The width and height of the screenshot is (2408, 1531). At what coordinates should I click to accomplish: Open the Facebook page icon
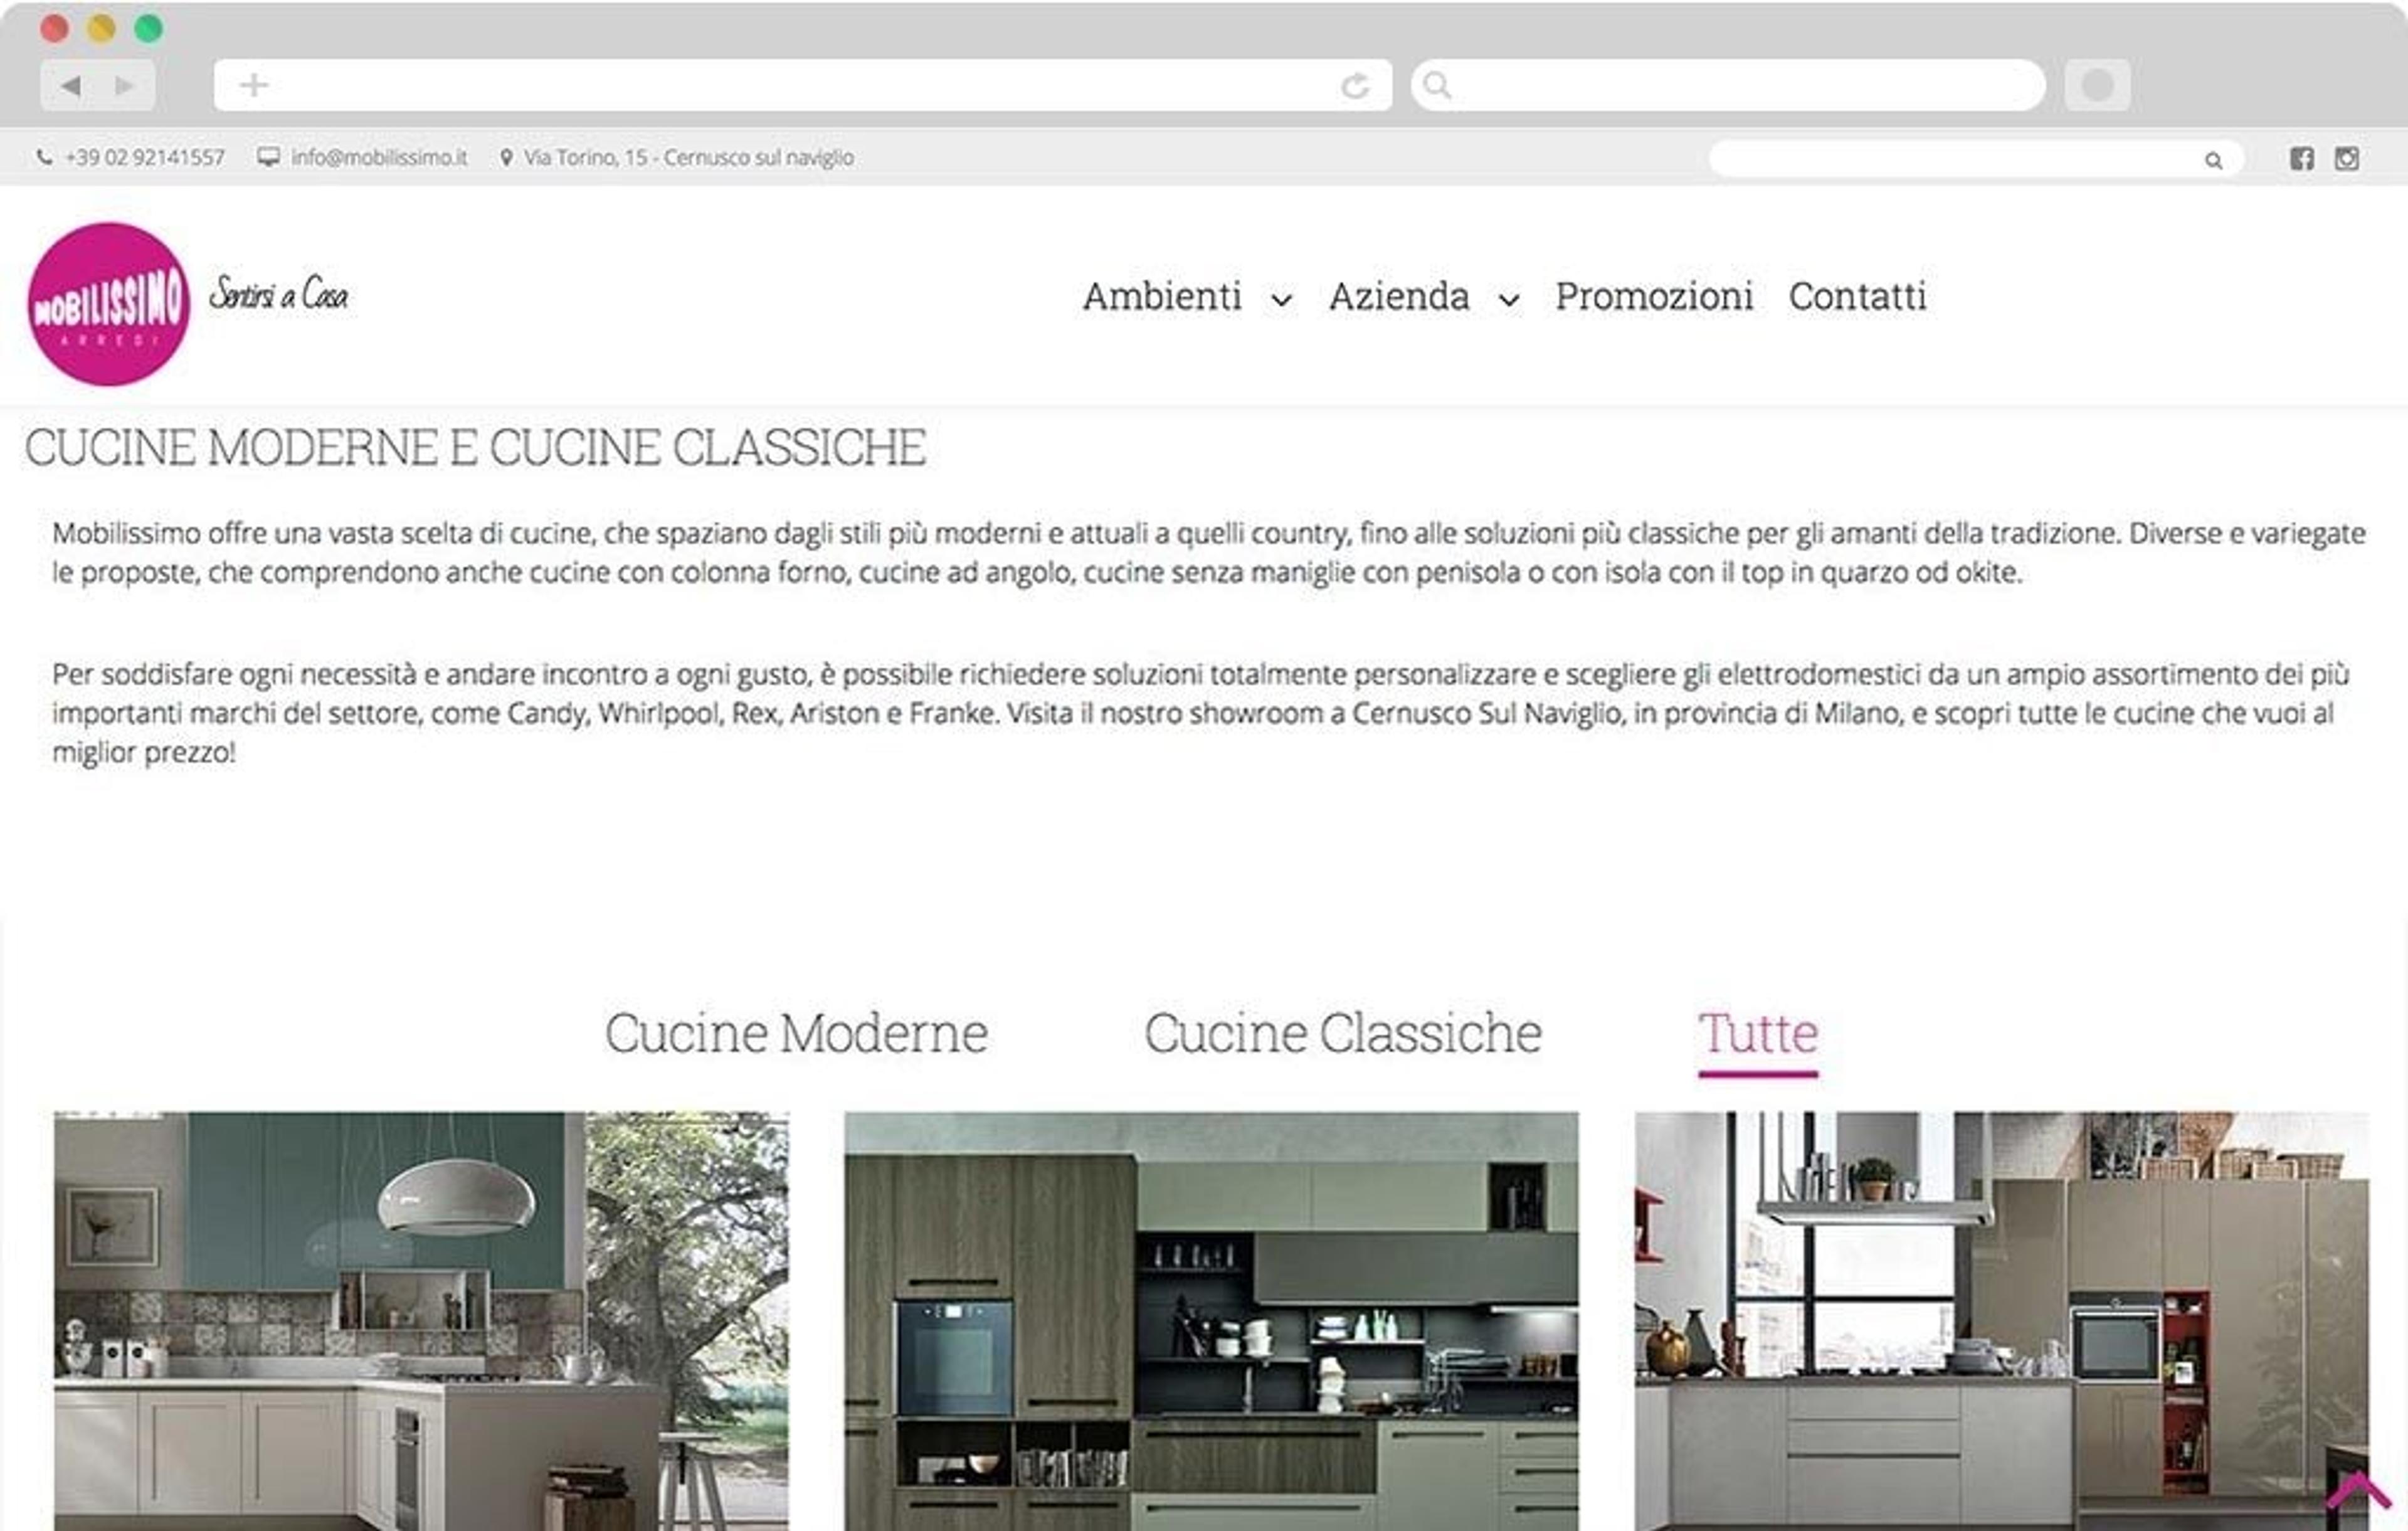pos(2302,158)
